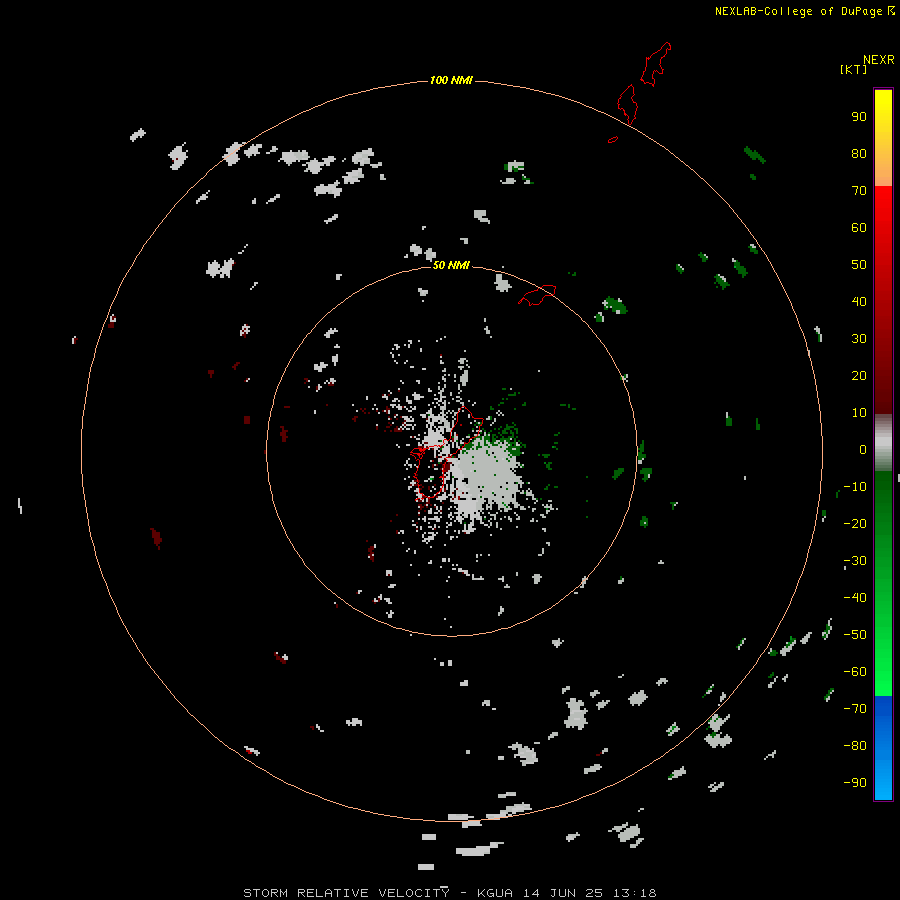The height and width of the screenshot is (900, 900).
Task: Click the blue bottom segment of color bar
Action: 883,748
